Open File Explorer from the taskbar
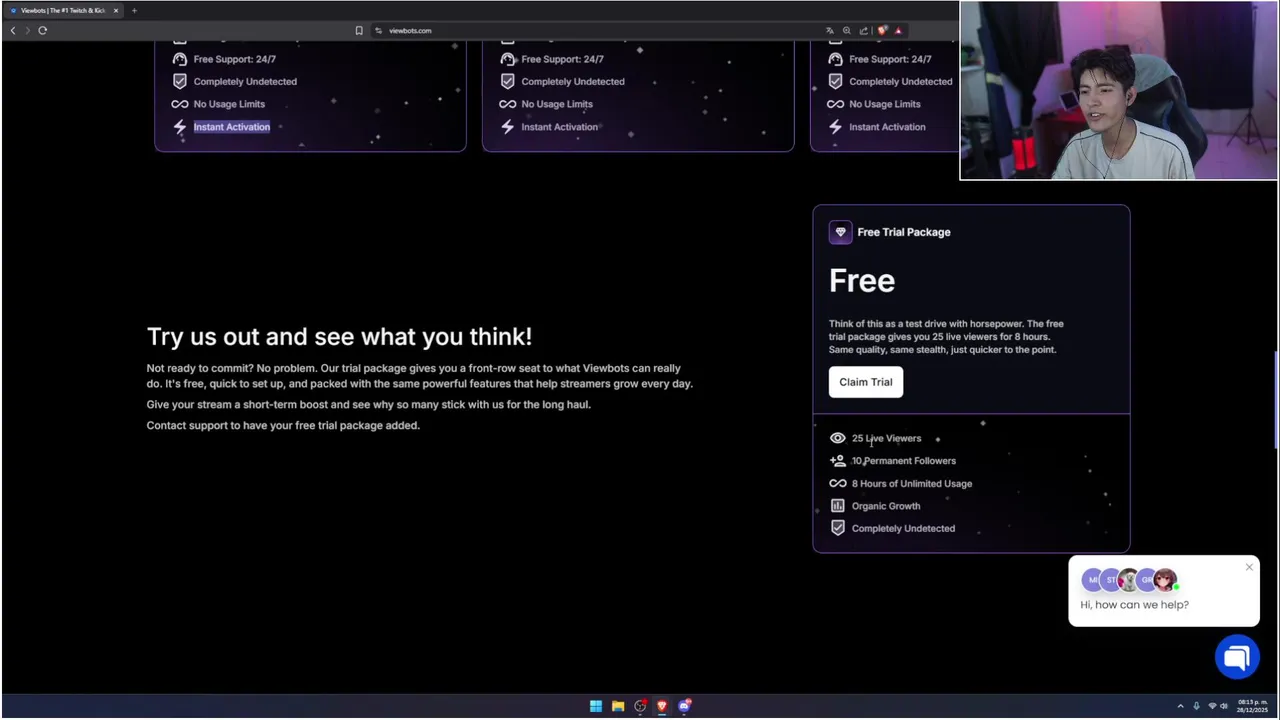 (x=618, y=706)
